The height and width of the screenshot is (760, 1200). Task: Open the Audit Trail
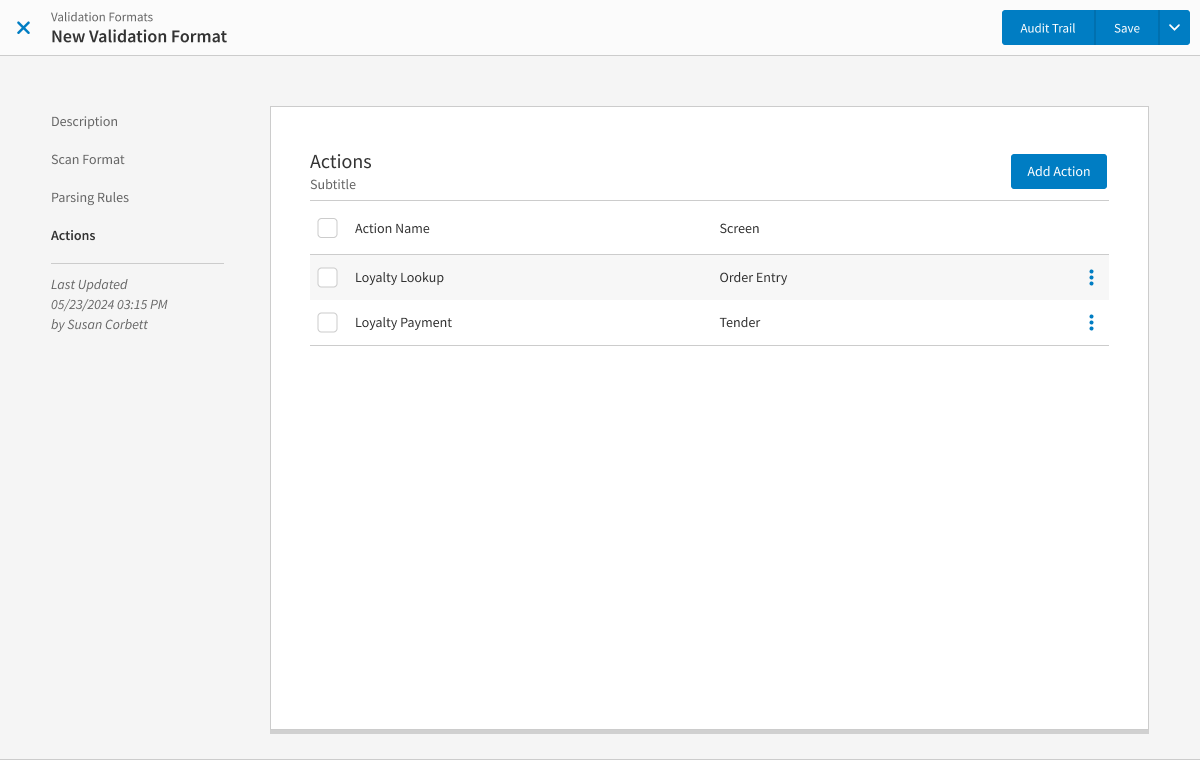point(1047,27)
